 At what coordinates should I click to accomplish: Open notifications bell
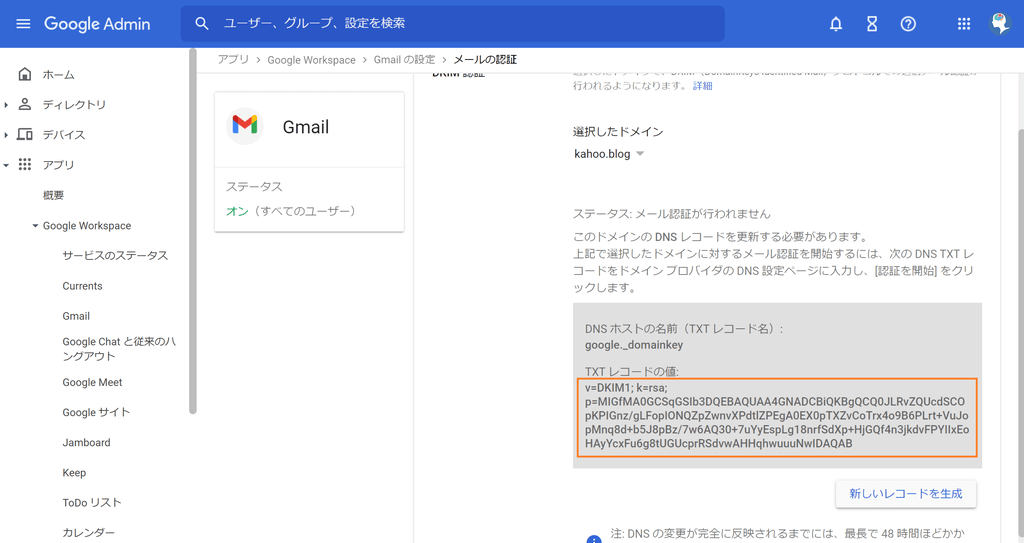tap(835, 24)
